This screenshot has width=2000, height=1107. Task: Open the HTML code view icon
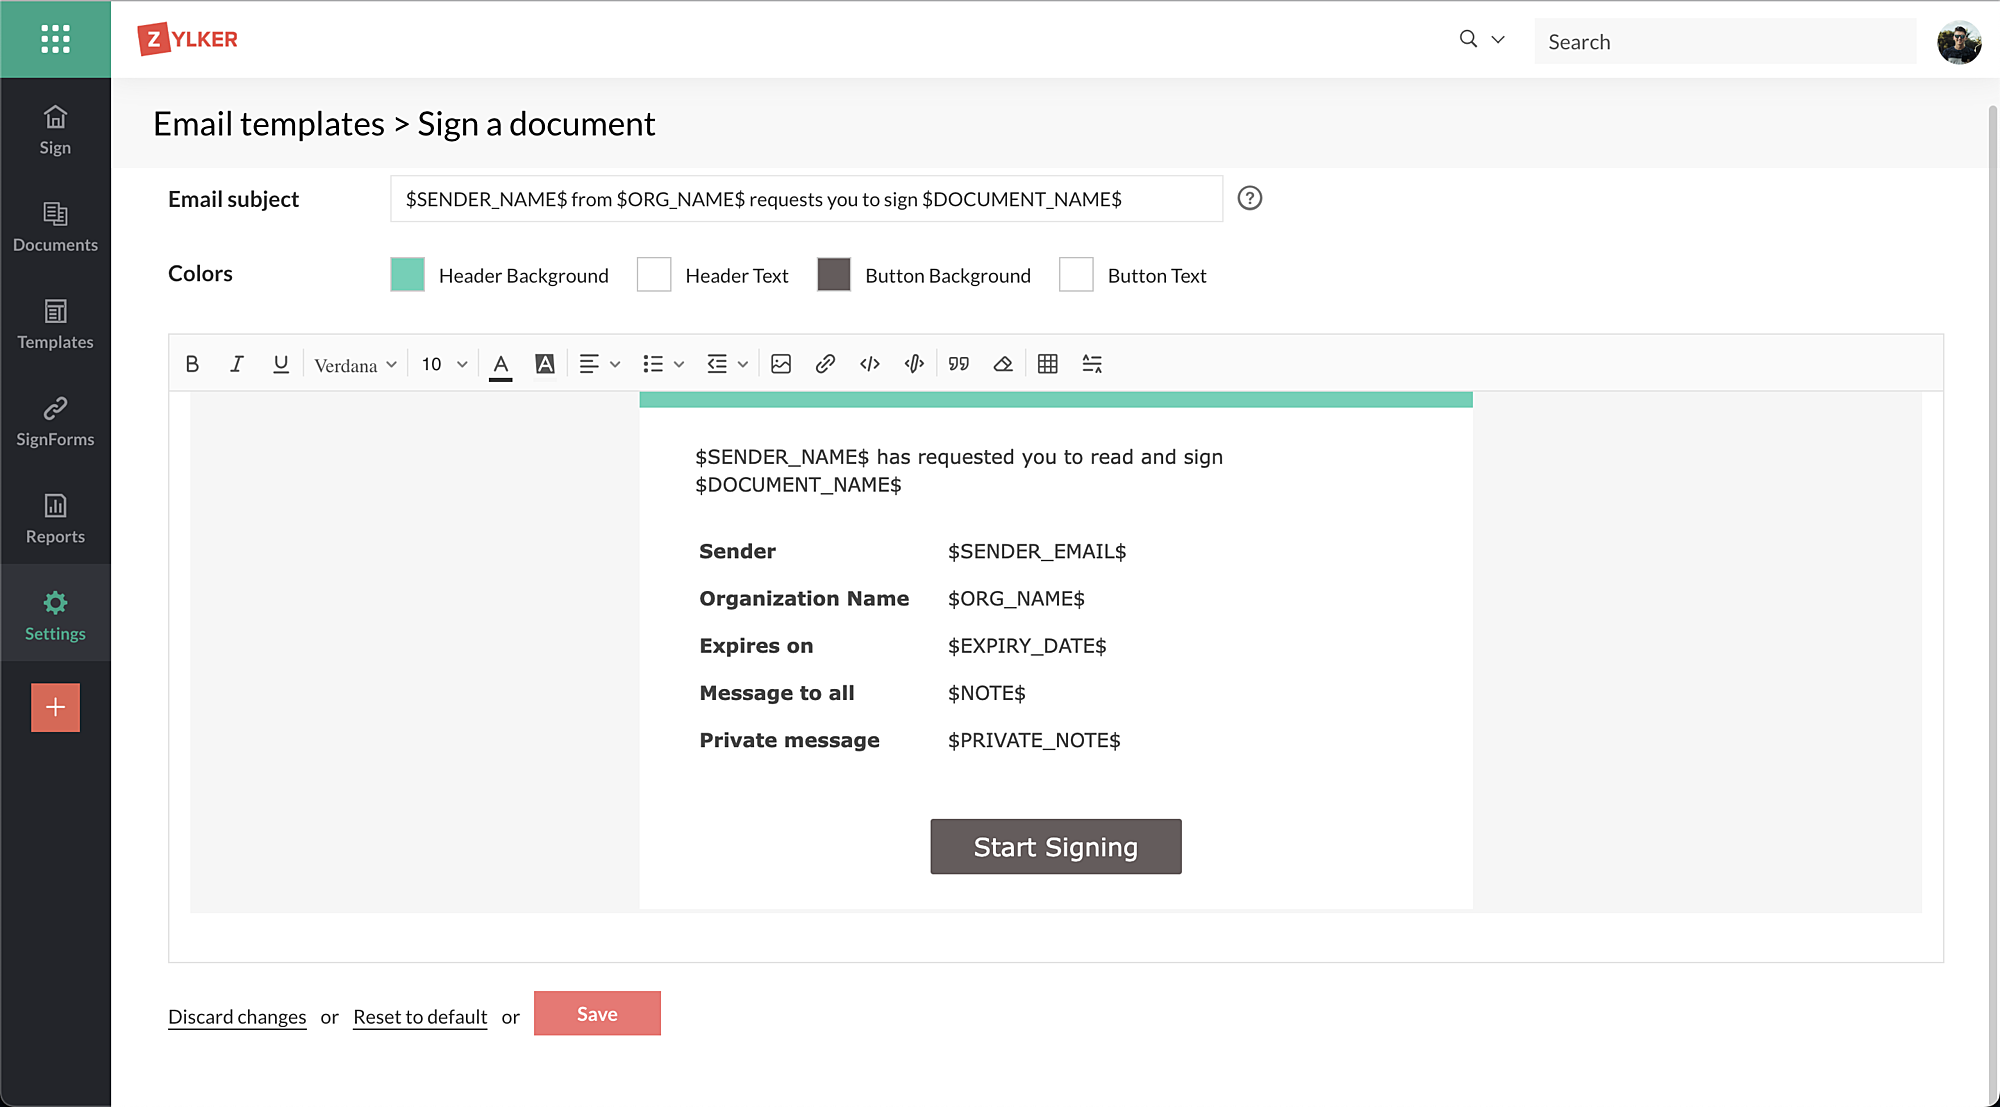point(870,364)
